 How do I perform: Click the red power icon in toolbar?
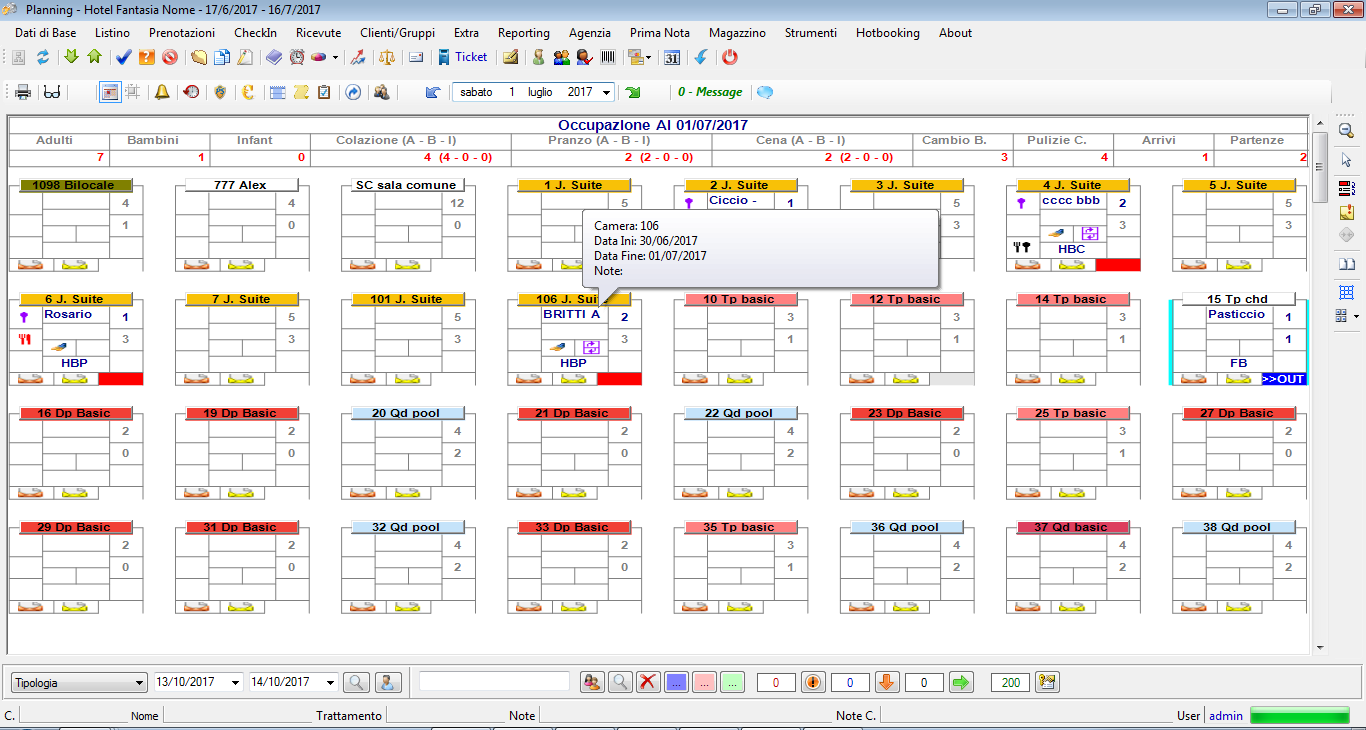point(730,57)
